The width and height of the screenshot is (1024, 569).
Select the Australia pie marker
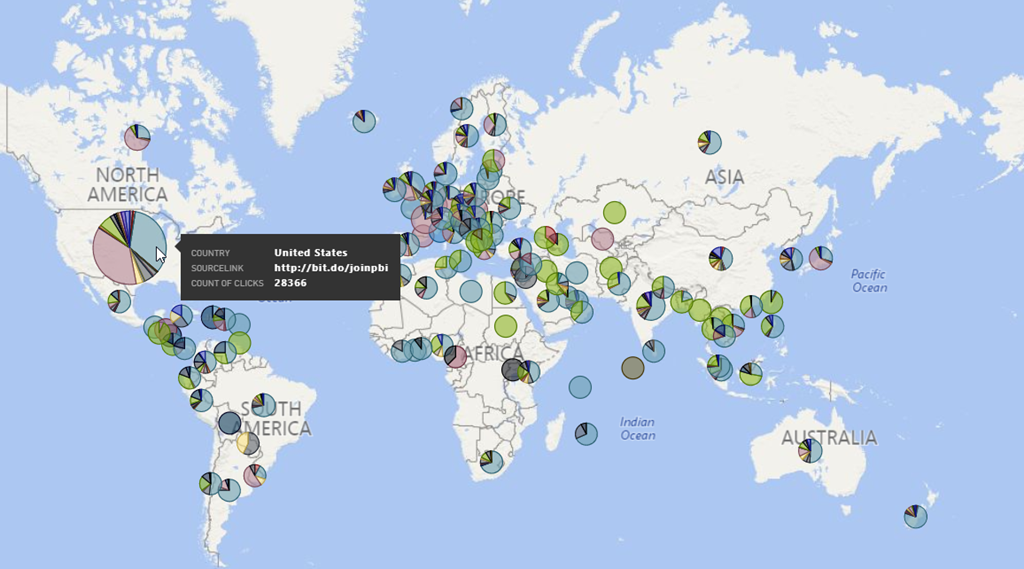click(x=810, y=451)
